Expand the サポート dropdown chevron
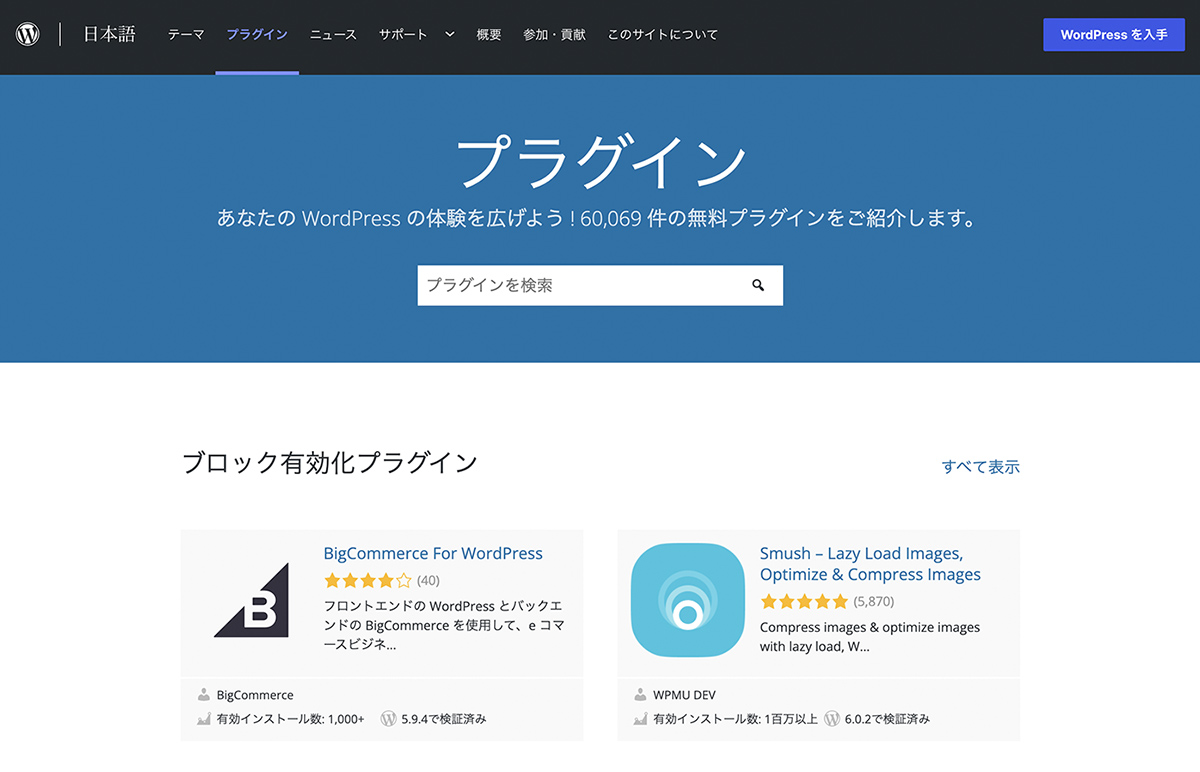The image size is (1200, 772). point(450,34)
